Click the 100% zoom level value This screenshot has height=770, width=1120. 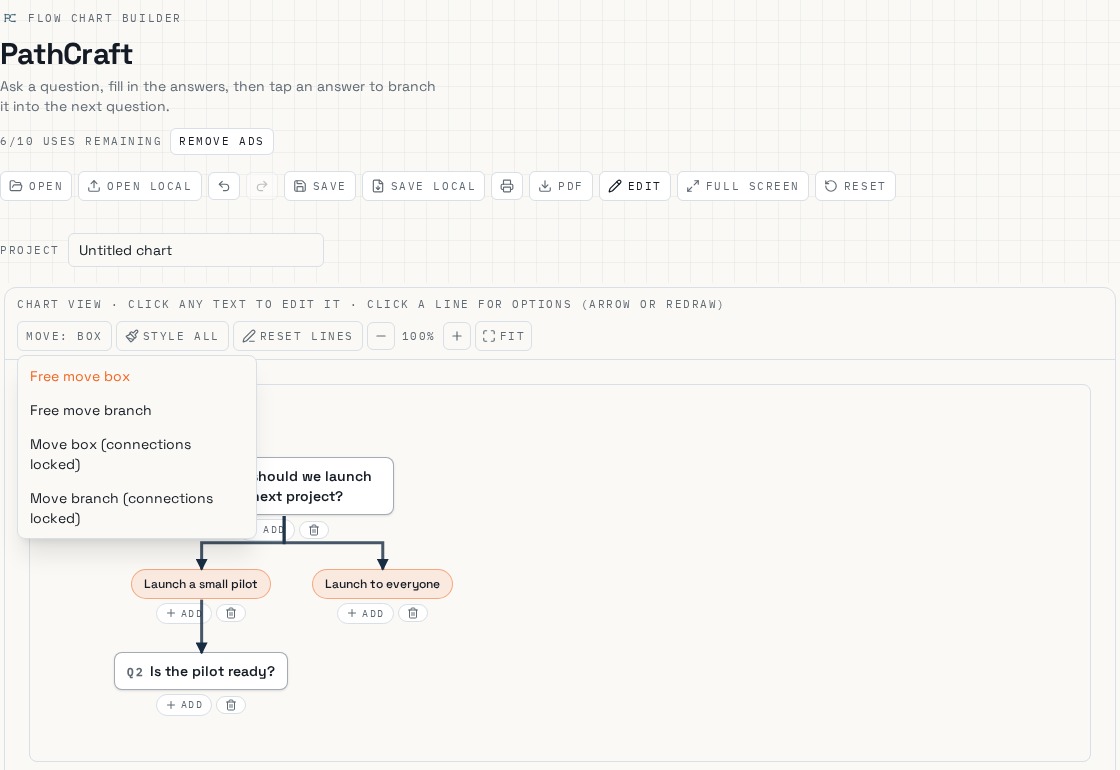[x=419, y=336]
